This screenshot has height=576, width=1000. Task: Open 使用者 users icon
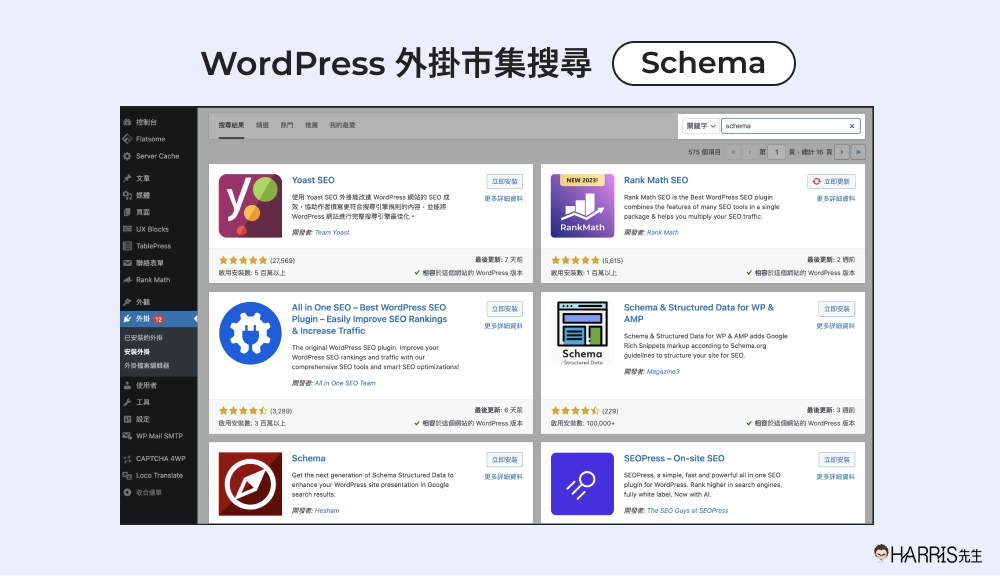[128, 385]
